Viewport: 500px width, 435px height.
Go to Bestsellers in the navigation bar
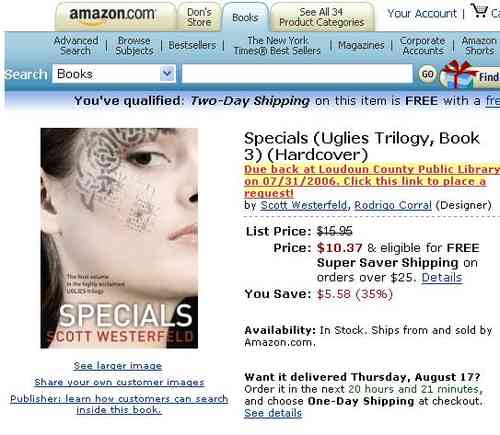[x=192, y=45]
